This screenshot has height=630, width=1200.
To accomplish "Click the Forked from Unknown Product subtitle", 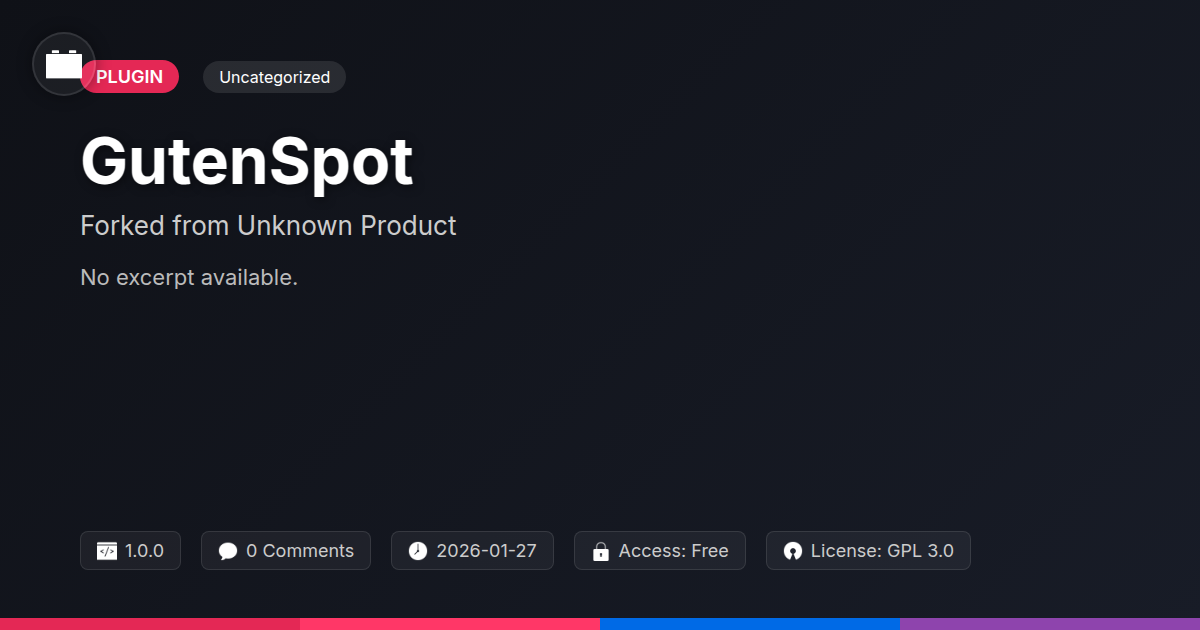I will (268, 226).
